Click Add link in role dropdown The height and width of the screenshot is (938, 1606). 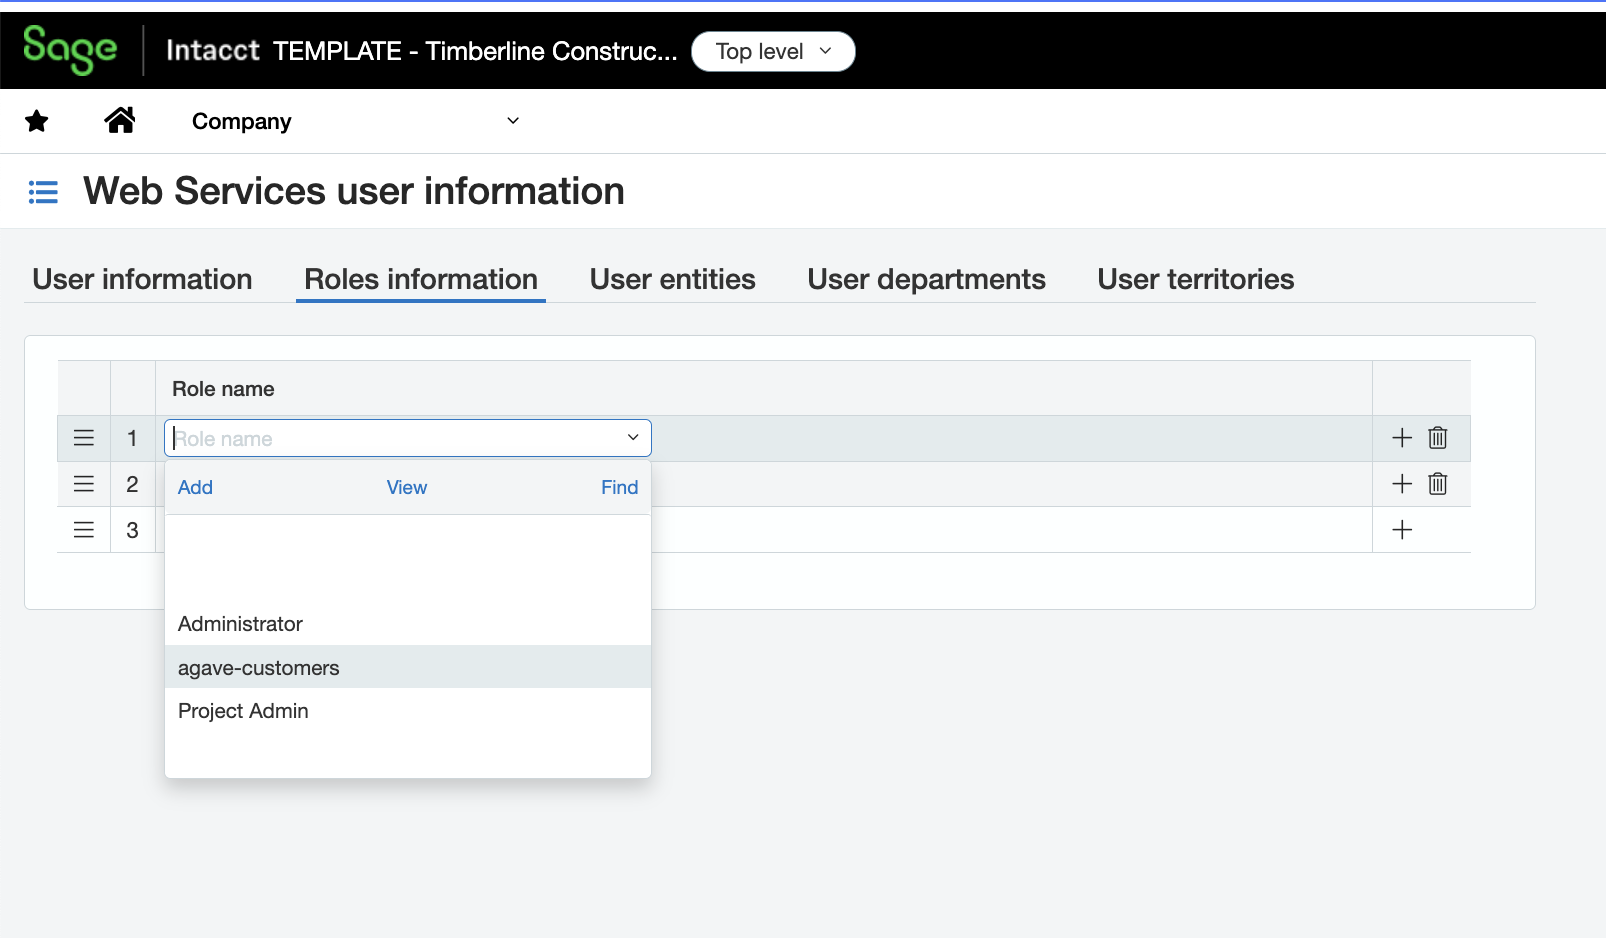tap(195, 487)
